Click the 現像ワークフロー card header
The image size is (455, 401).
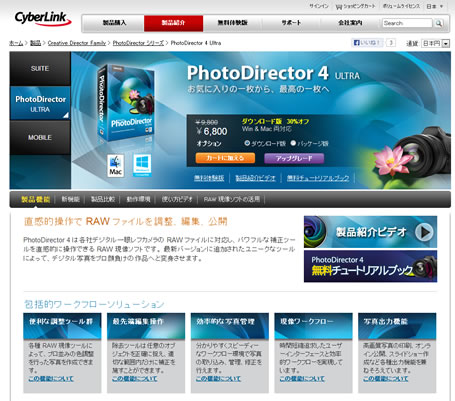point(313,325)
